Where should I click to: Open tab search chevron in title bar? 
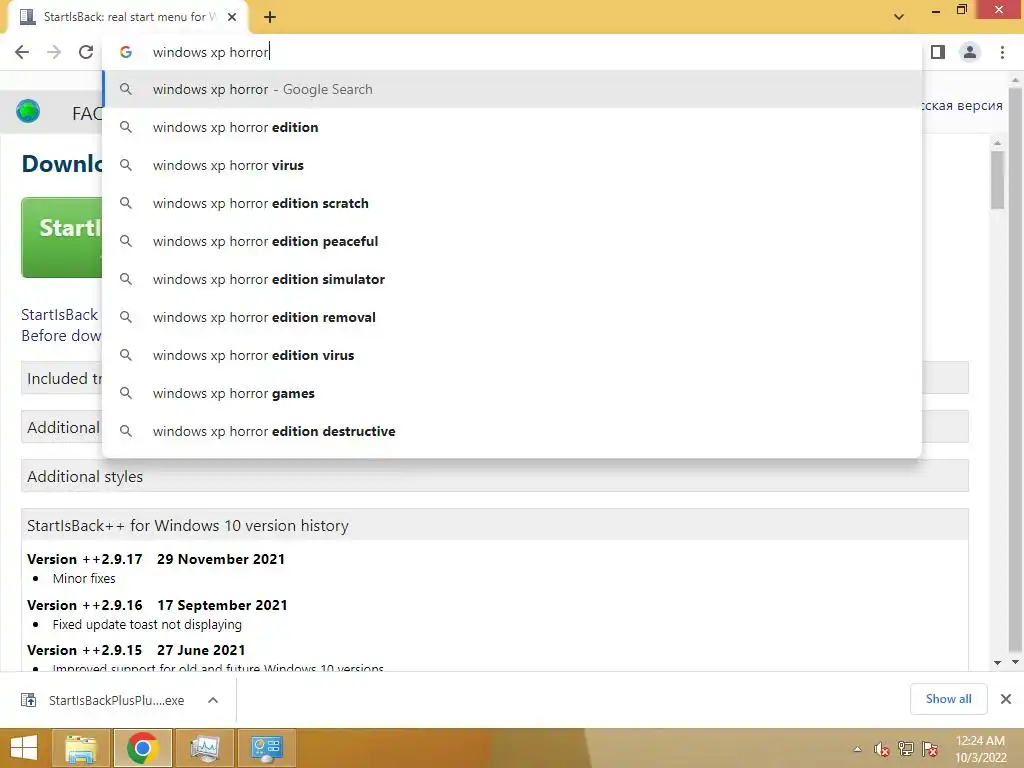click(899, 17)
